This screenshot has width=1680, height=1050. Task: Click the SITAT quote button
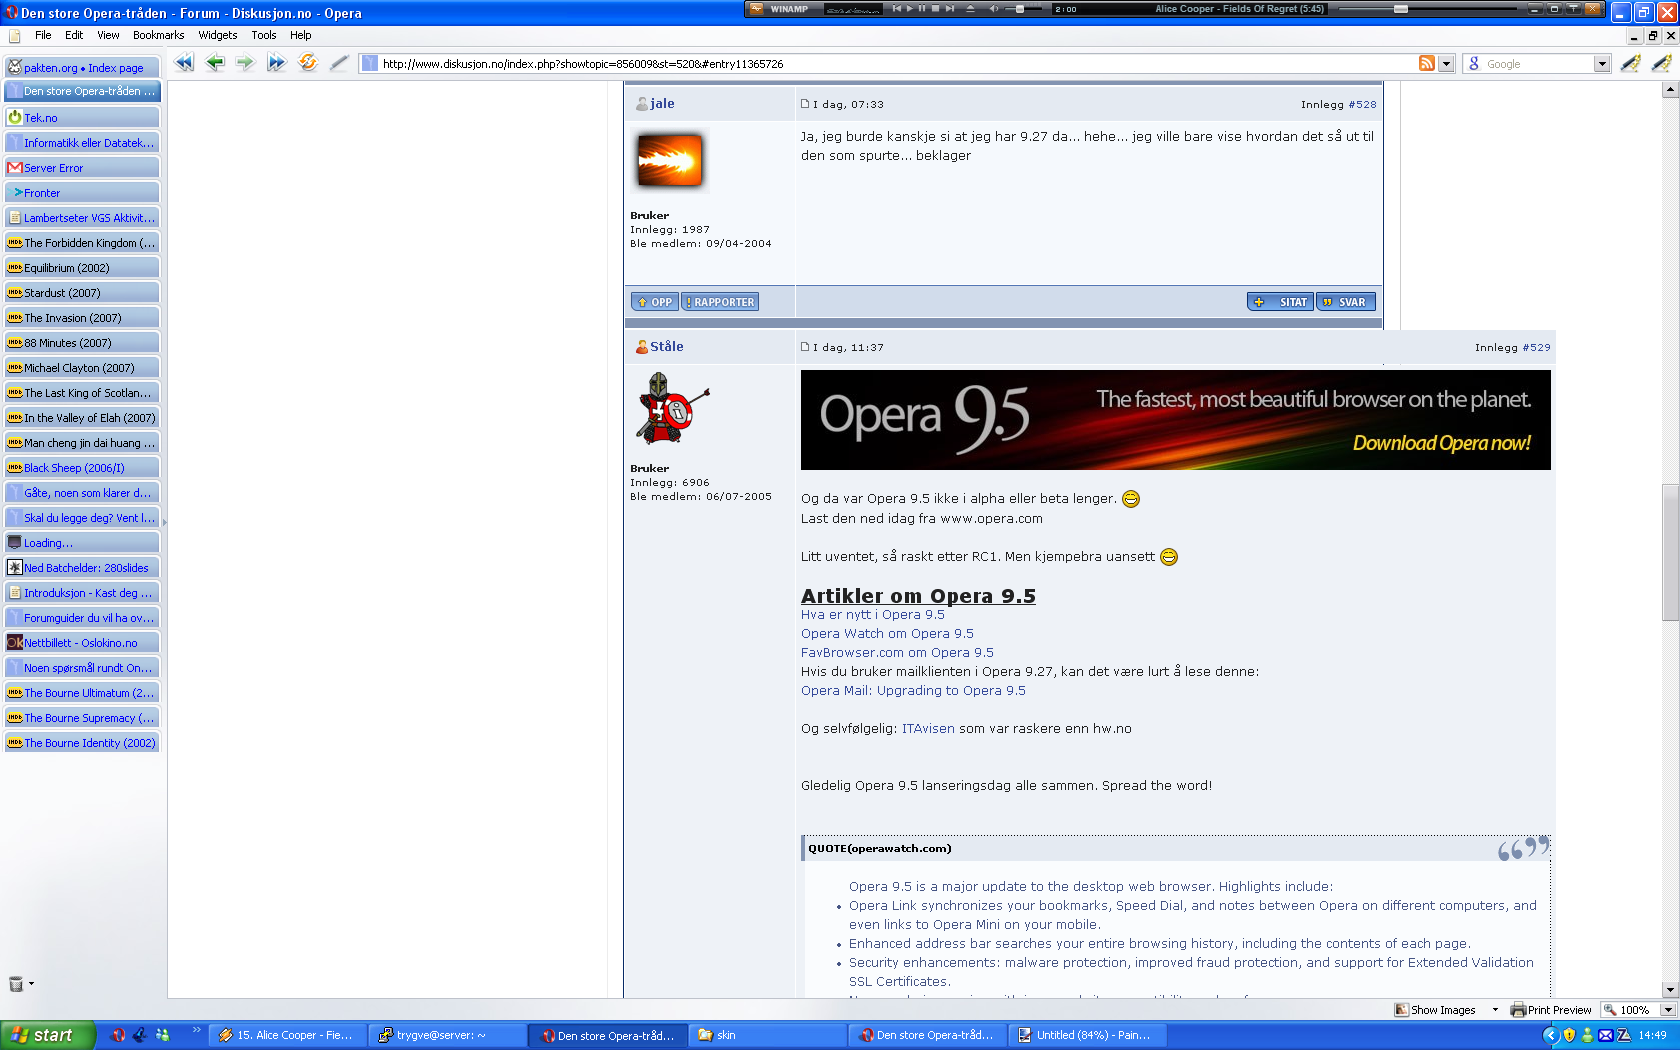1281,302
